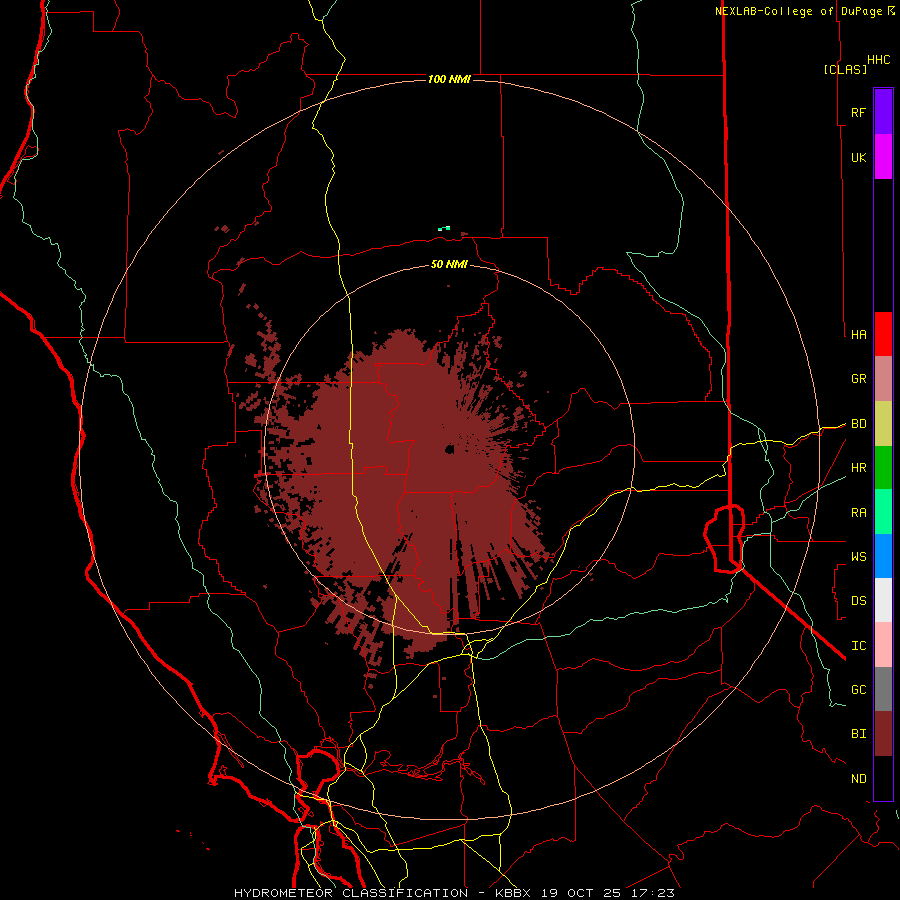Image resolution: width=900 pixels, height=900 pixels.
Task: Click the HHC product code label
Action: point(879,60)
